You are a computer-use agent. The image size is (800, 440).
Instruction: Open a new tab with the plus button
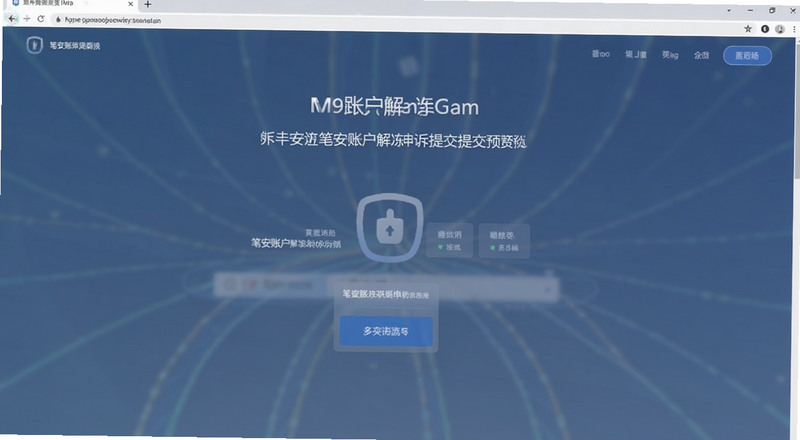click(147, 4)
